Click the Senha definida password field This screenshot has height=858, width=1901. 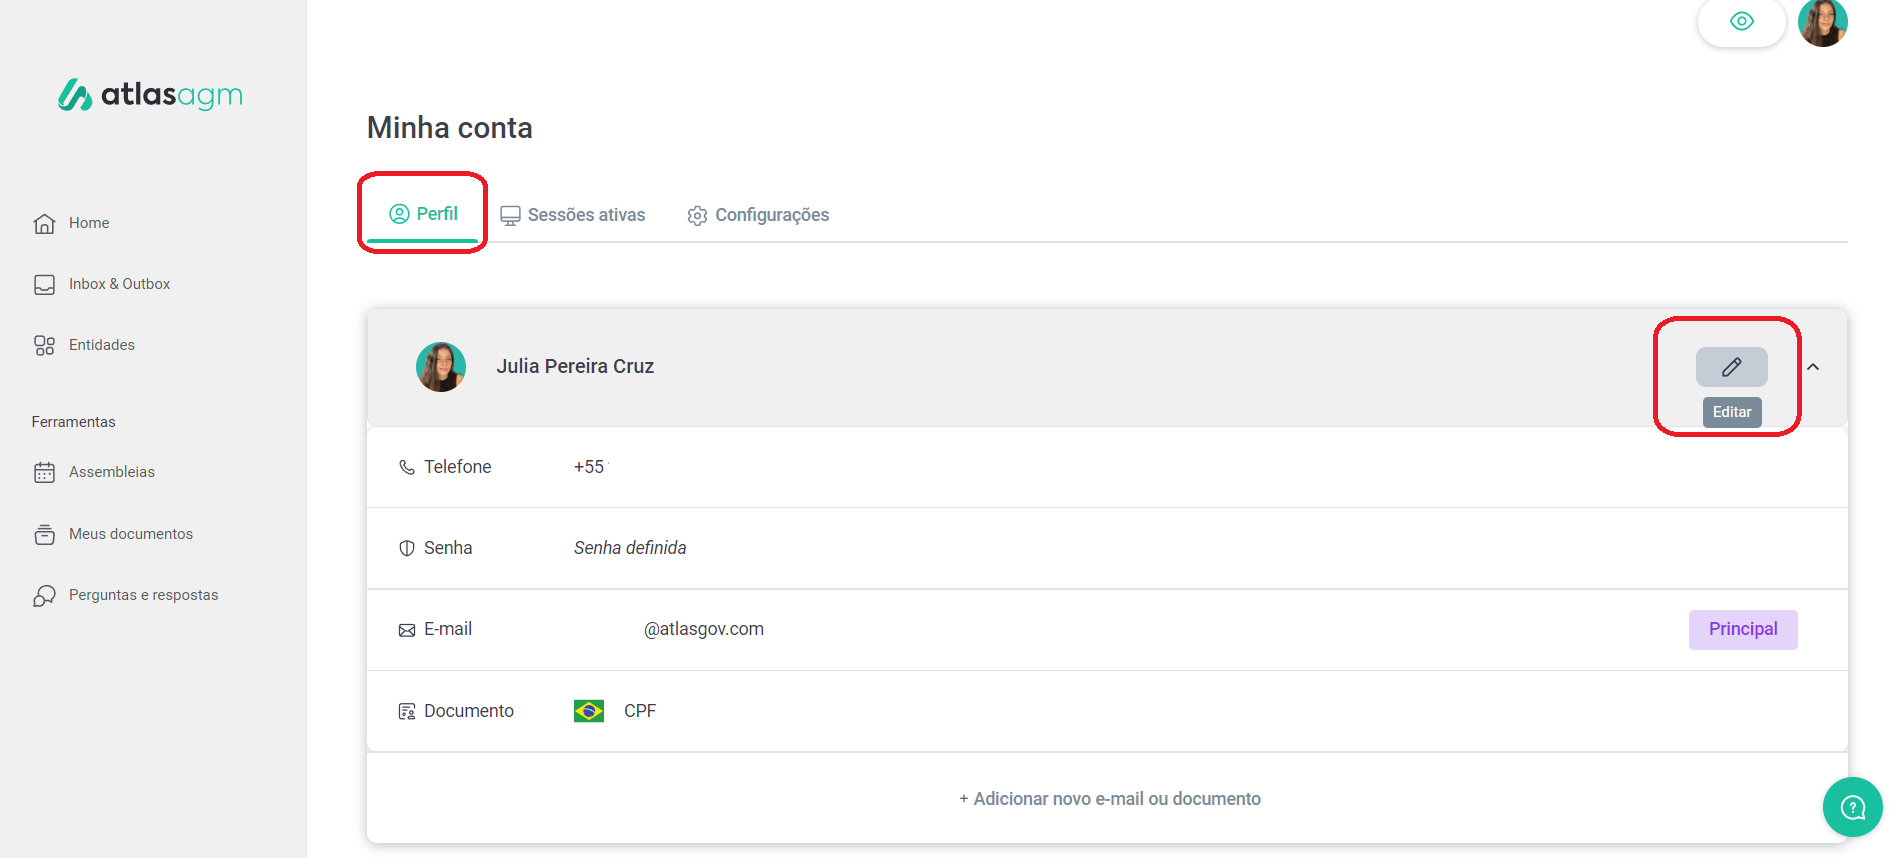click(x=630, y=548)
